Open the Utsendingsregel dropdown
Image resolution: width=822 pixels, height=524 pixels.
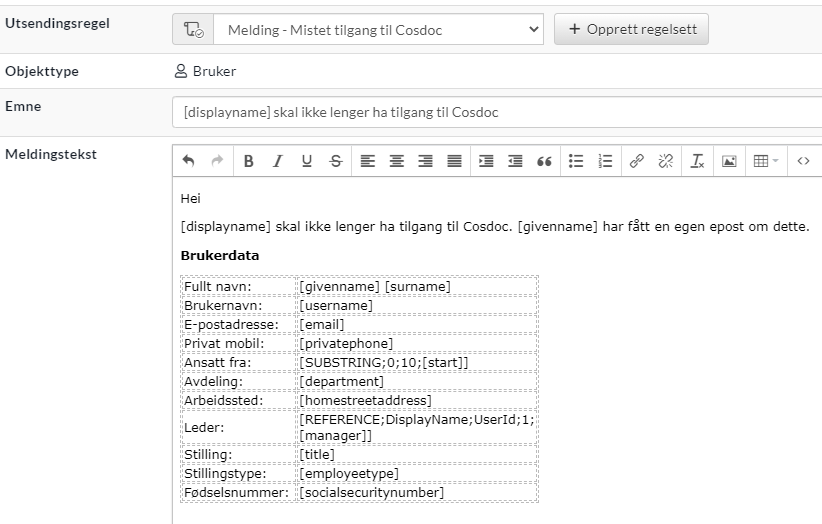pyautogui.click(x=378, y=29)
